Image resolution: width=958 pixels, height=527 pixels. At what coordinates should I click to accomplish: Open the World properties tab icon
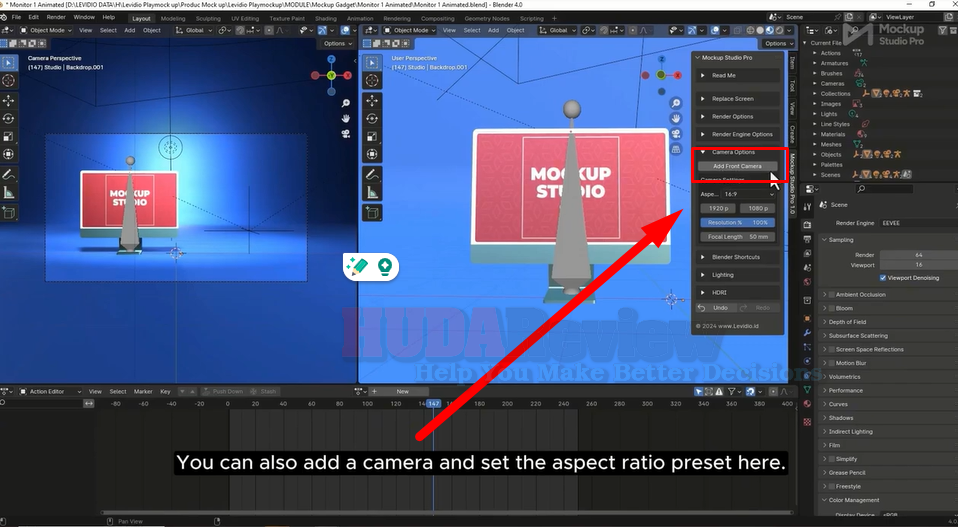coord(807,282)
